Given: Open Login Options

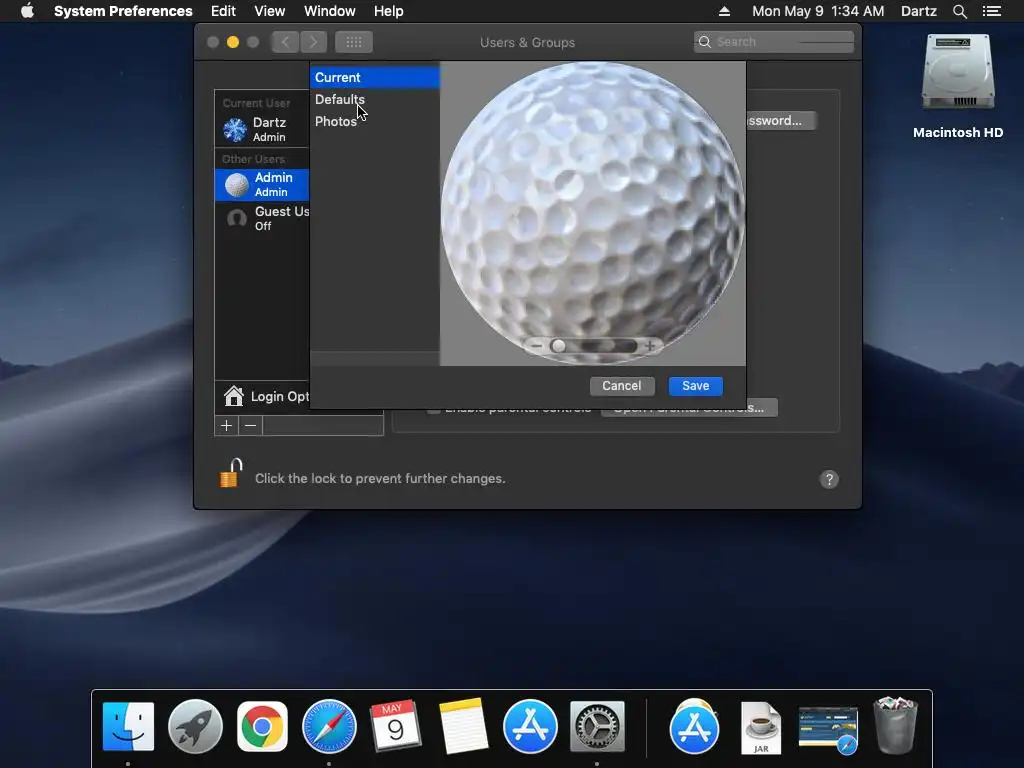Looking at the screenshot, I should tap(263, 396).
